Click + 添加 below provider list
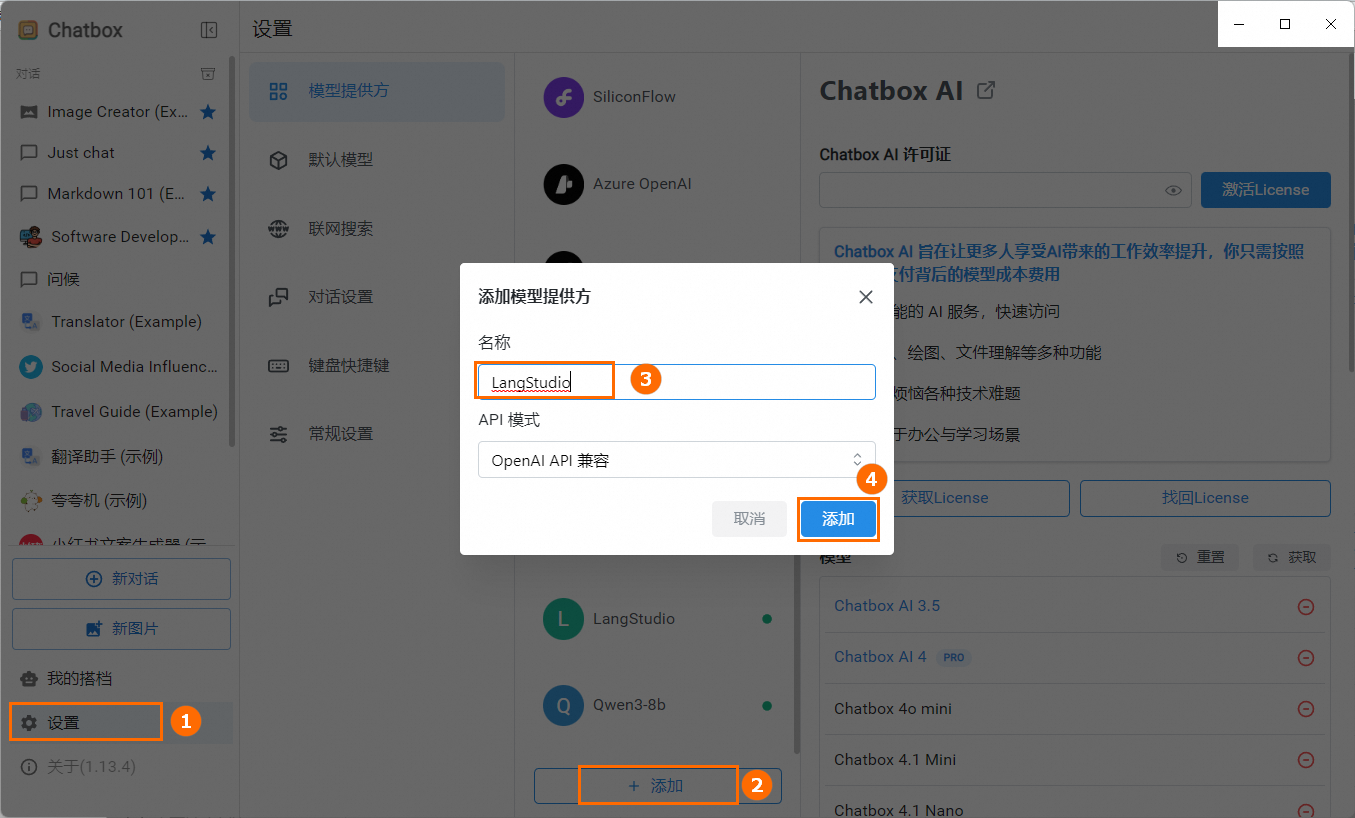The image size is (1355, 818). click(658, 786)
